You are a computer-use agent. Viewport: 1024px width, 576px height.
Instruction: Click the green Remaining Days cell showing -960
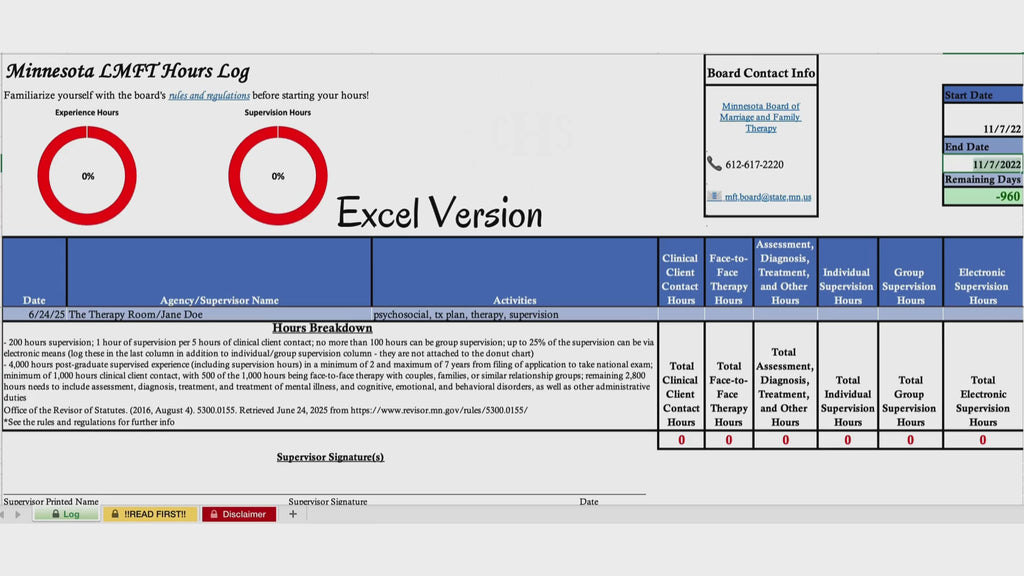[x=983, y=196]
